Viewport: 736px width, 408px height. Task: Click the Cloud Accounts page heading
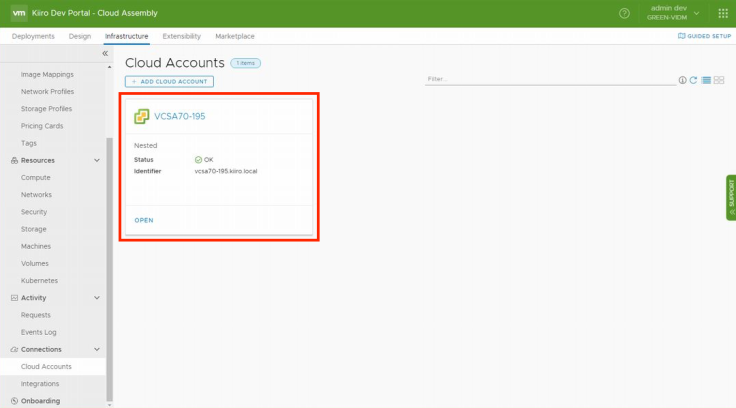pos(175,63)
